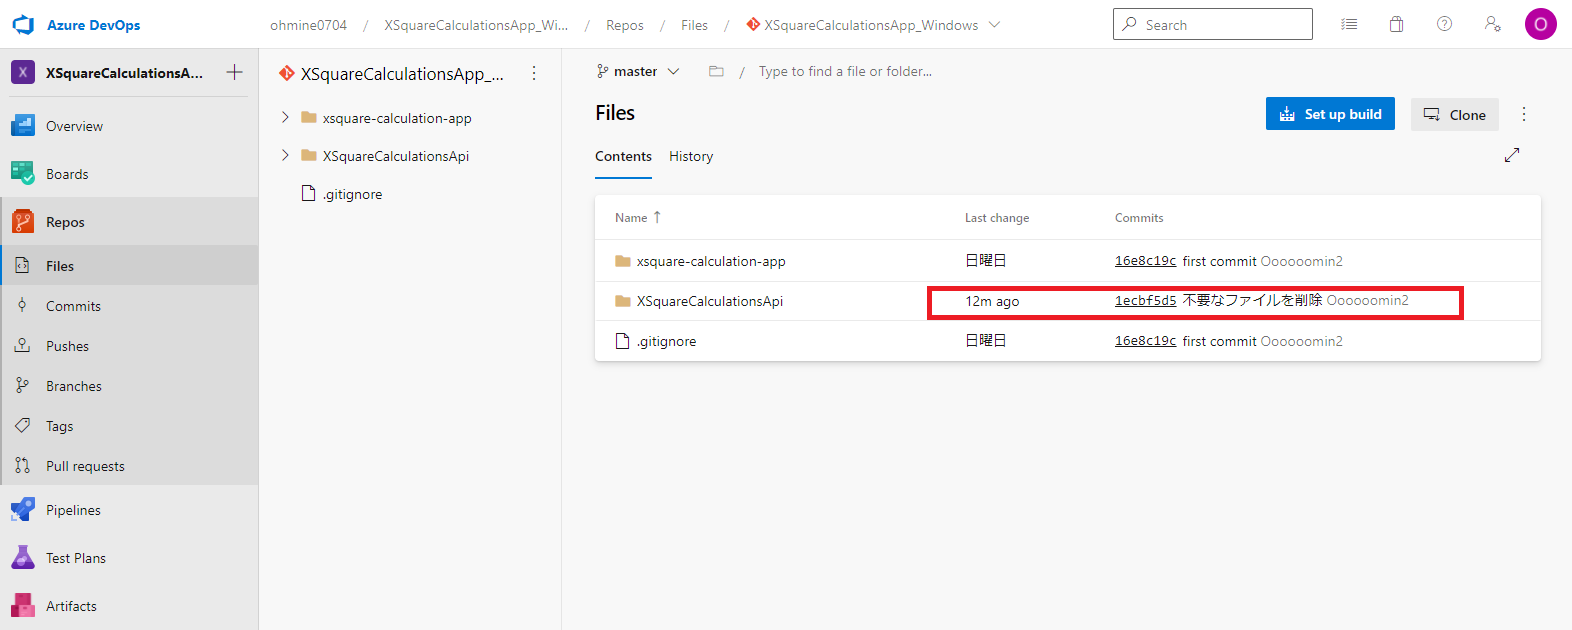
Task: Select XSquareCalculationsApi tree item
Action: 395,156
